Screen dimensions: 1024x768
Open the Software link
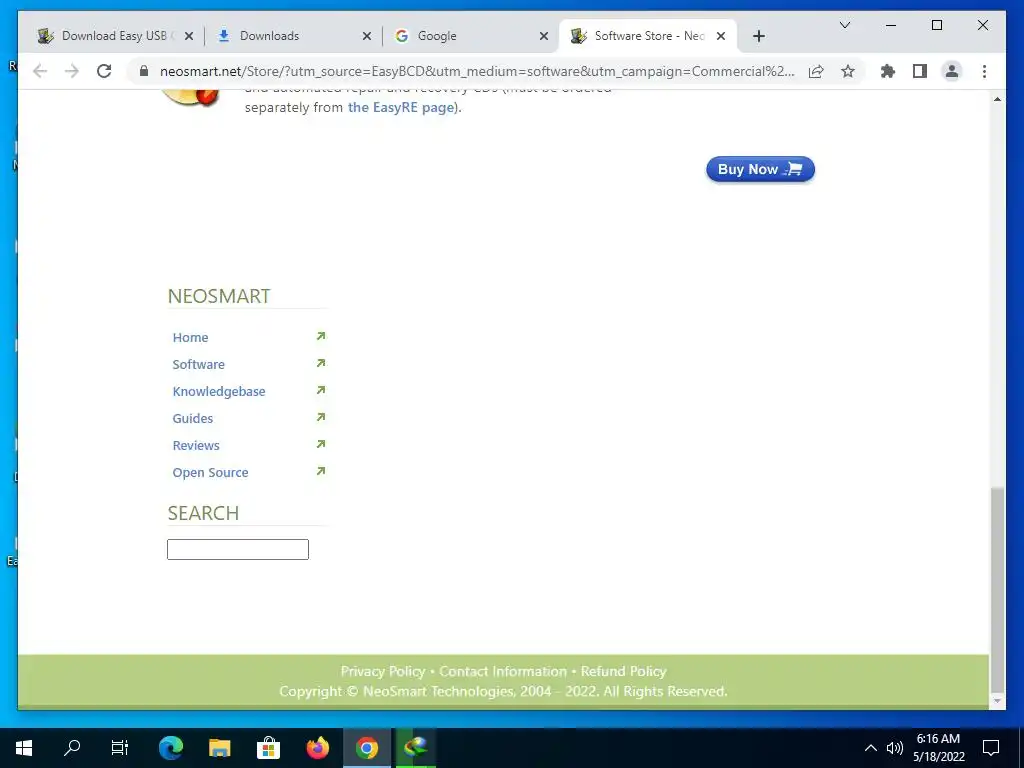tap(199, 364)
